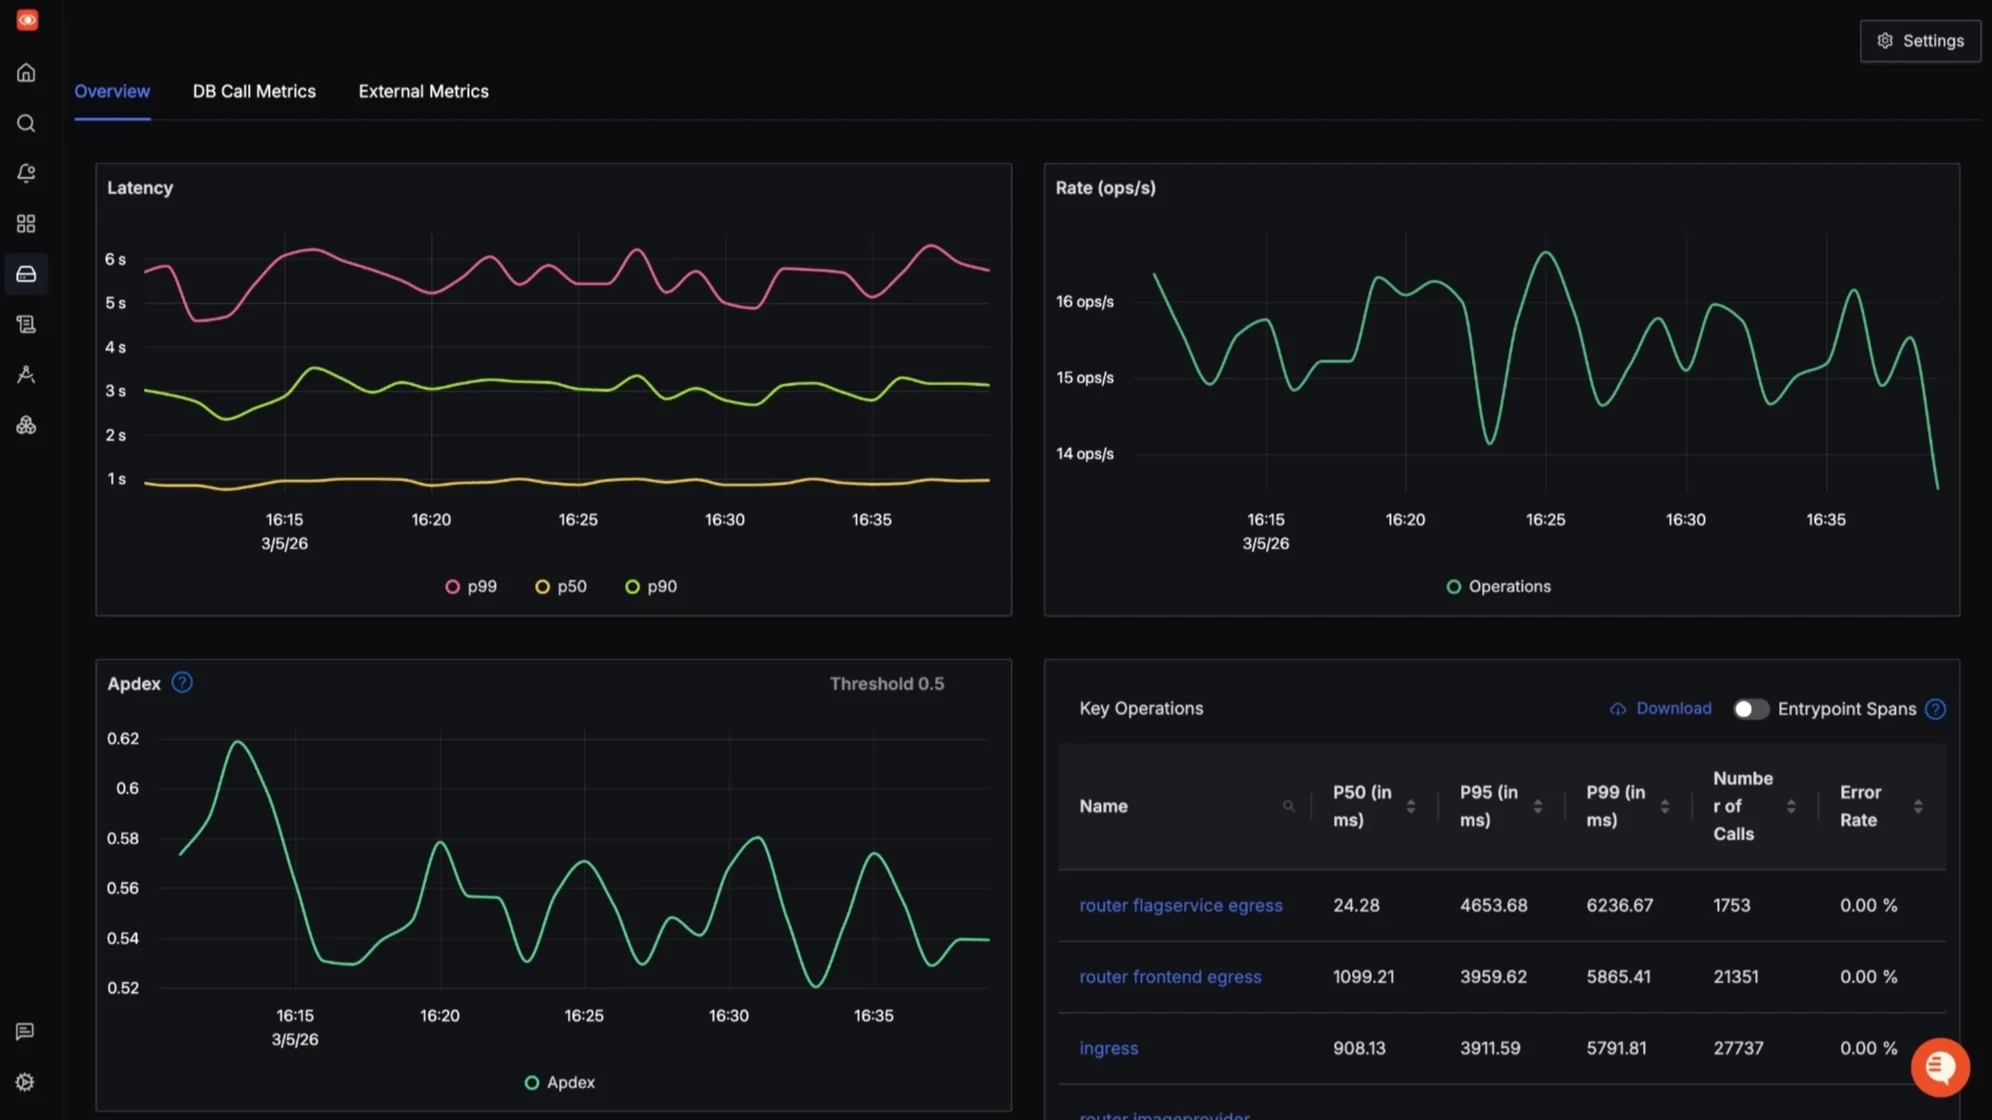Toggle the Operations series in the Rate chart
Image resolution: width=1992 pixels, height=1120 pixels.
point(1497,586)
